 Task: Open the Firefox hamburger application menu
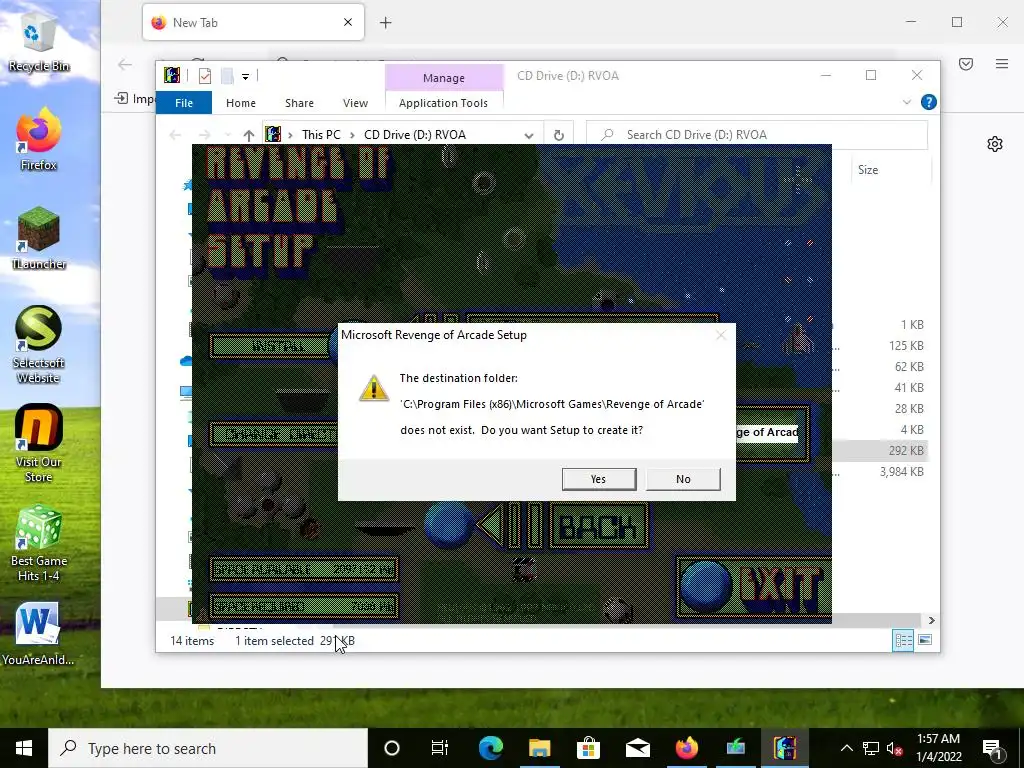point(1002,63)
